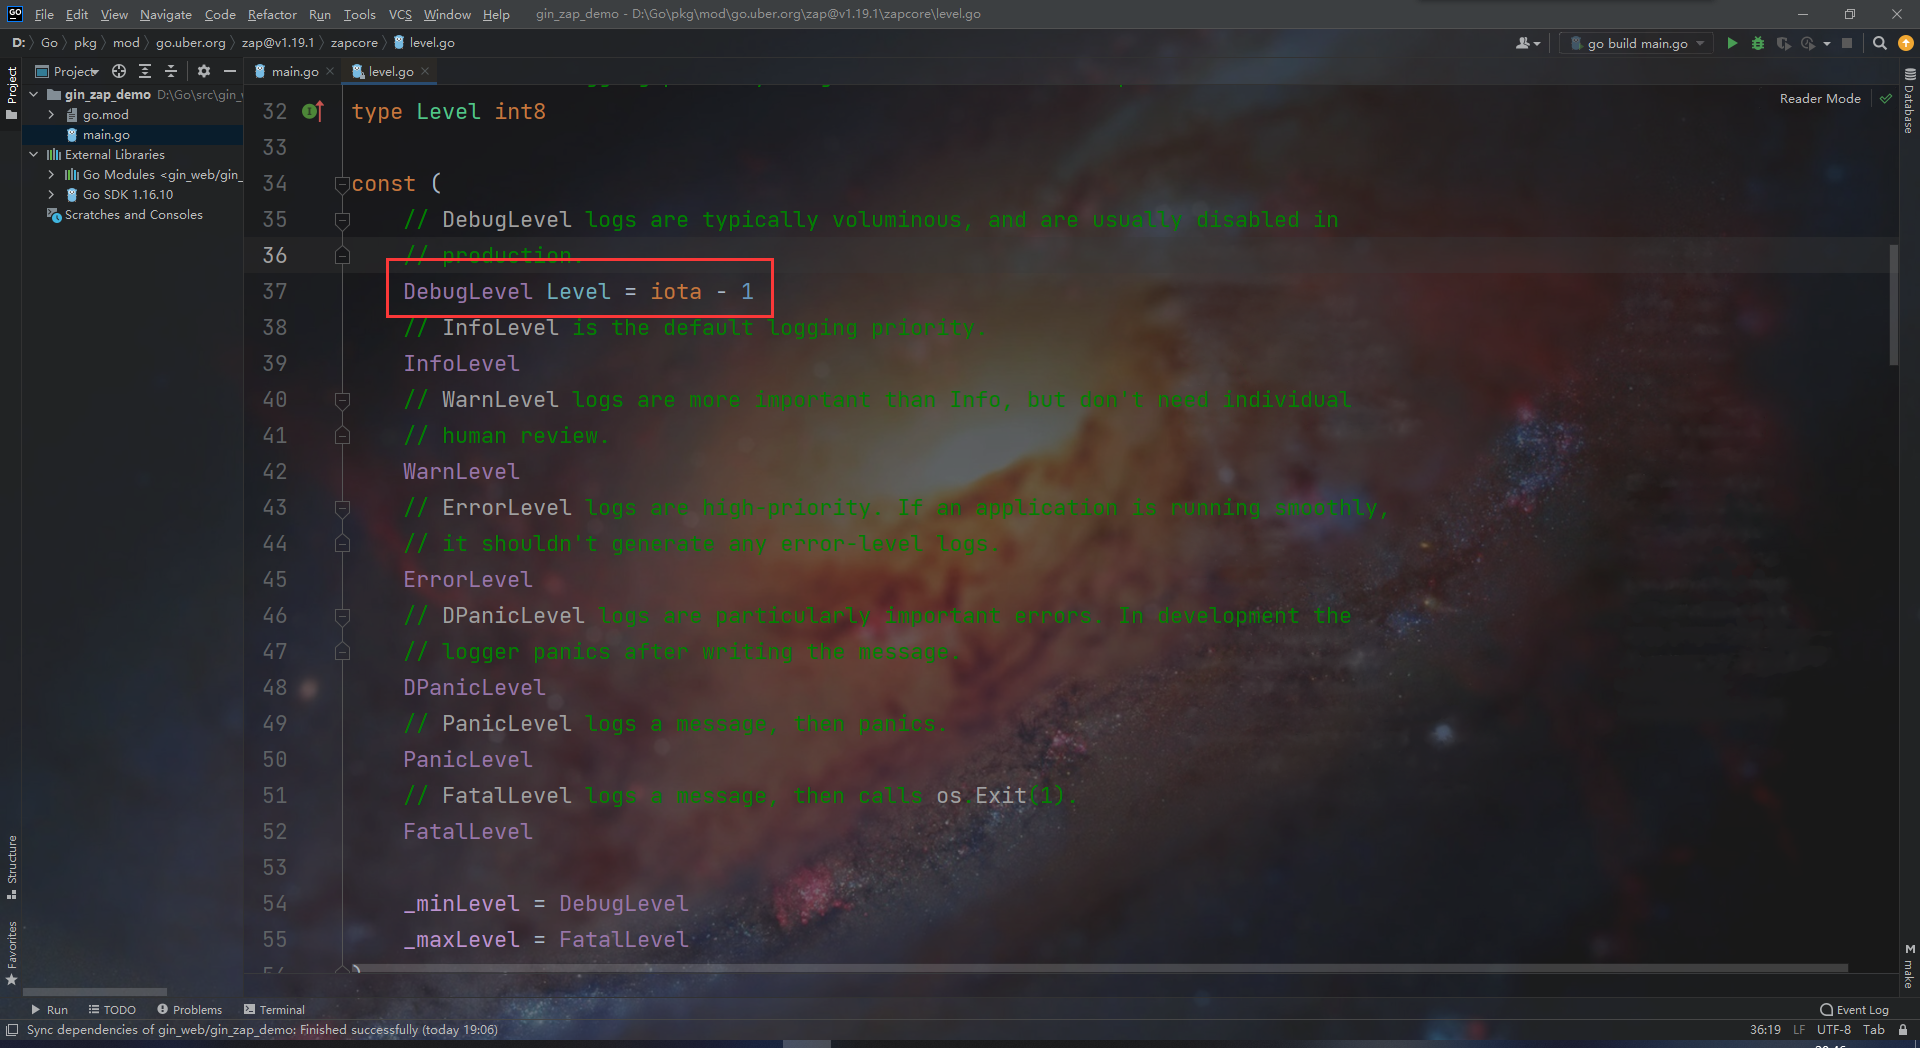Open the Navigate menu

click(165, 14)
